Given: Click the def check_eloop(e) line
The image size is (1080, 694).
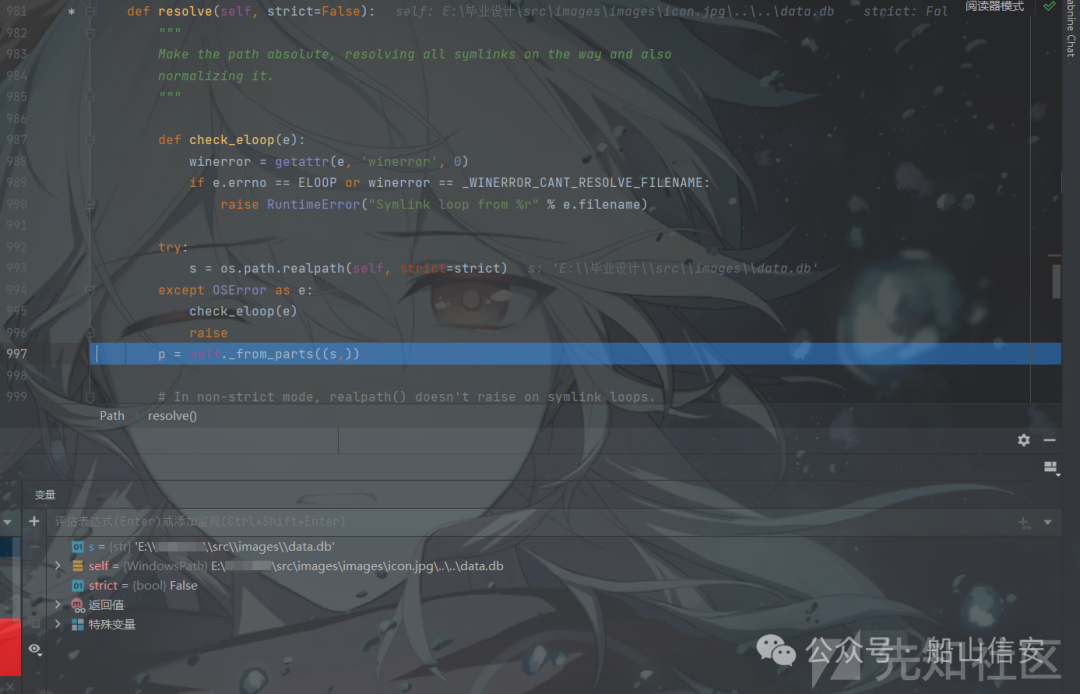Looking at the screenshot, I should [x=231, y=140].
